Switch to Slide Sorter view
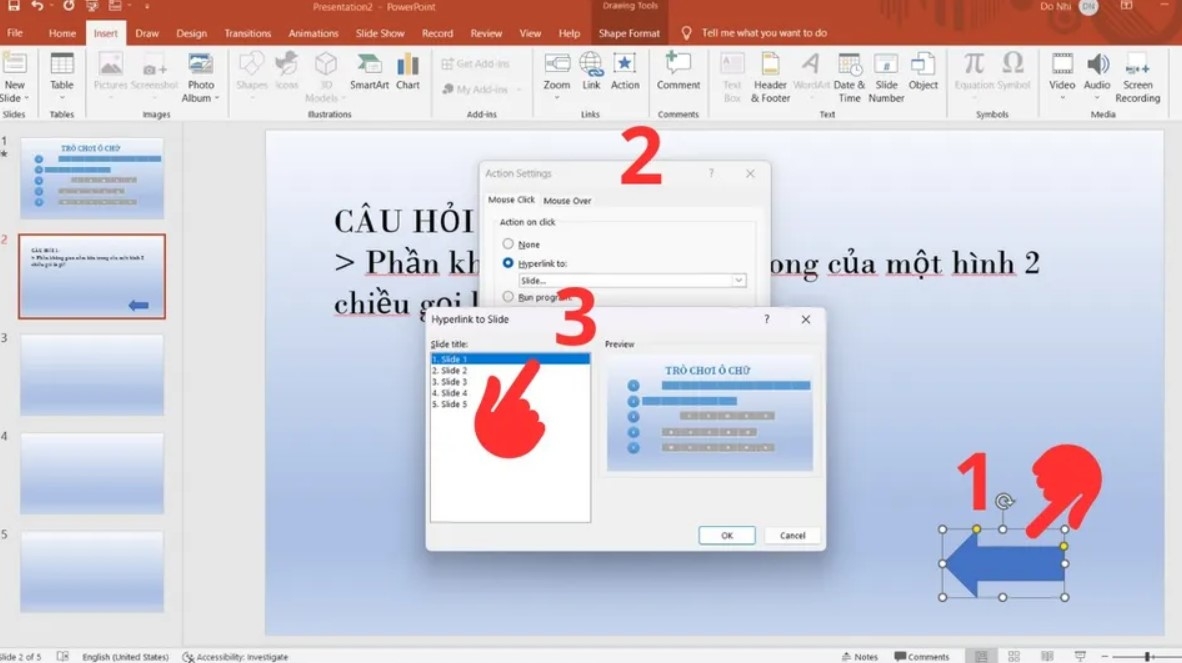The width and height of the screenshot is (1182, 663). point(1014,656)
